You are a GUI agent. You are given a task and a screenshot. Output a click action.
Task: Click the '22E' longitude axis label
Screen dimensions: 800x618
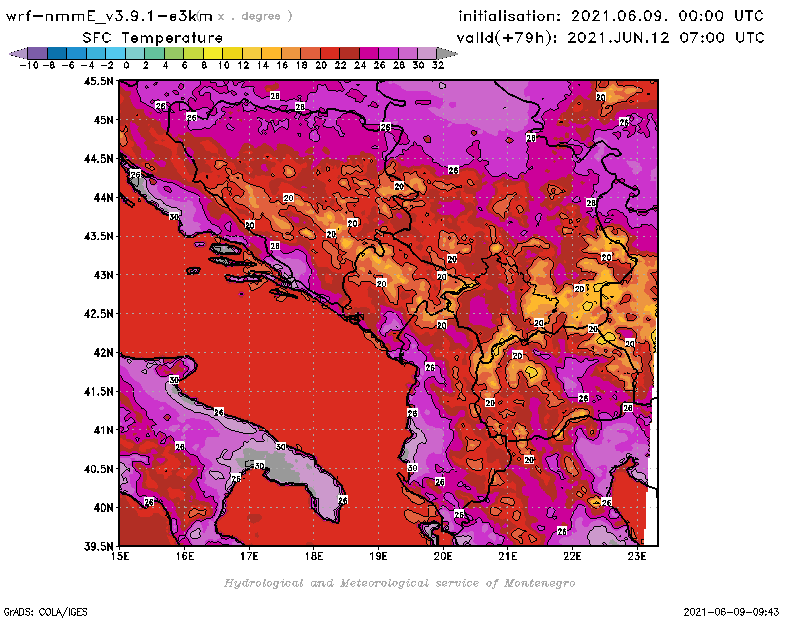pos(572,556)
